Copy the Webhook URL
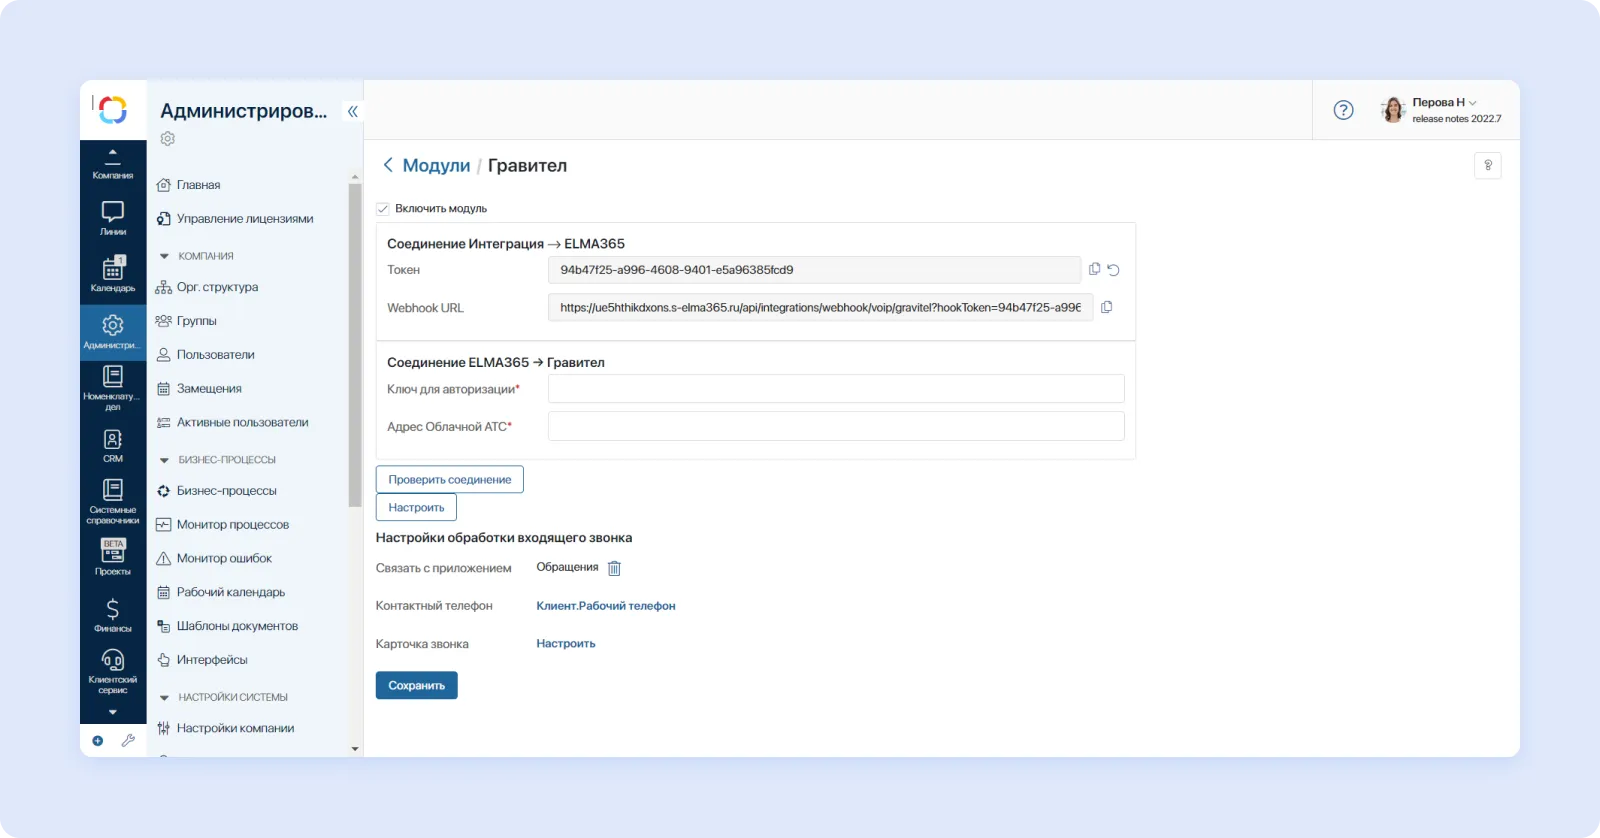1600x838 pixels. [1106, 307]
